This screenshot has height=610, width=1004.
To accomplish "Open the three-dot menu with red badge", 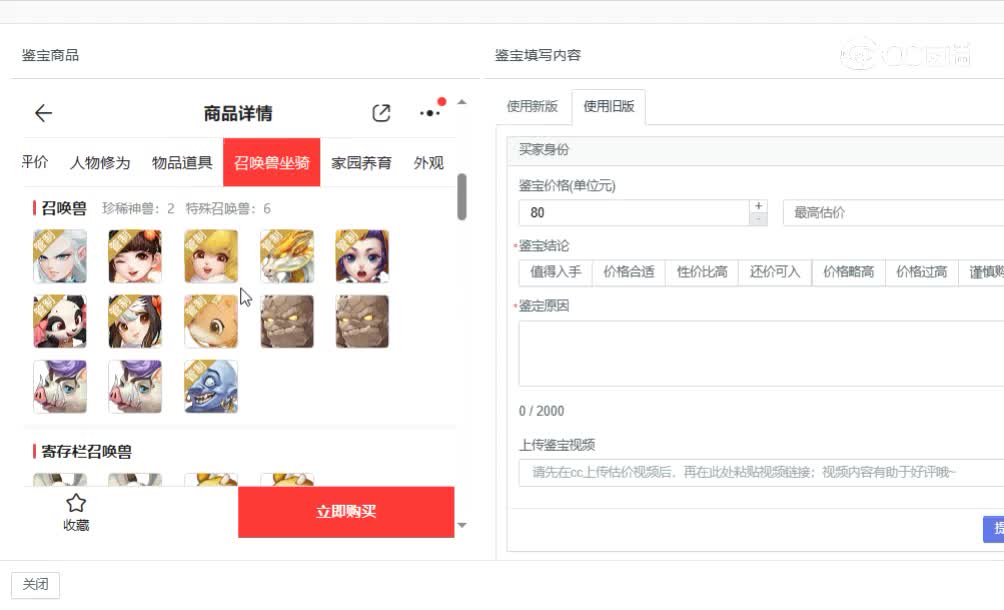I will (430, 113).
